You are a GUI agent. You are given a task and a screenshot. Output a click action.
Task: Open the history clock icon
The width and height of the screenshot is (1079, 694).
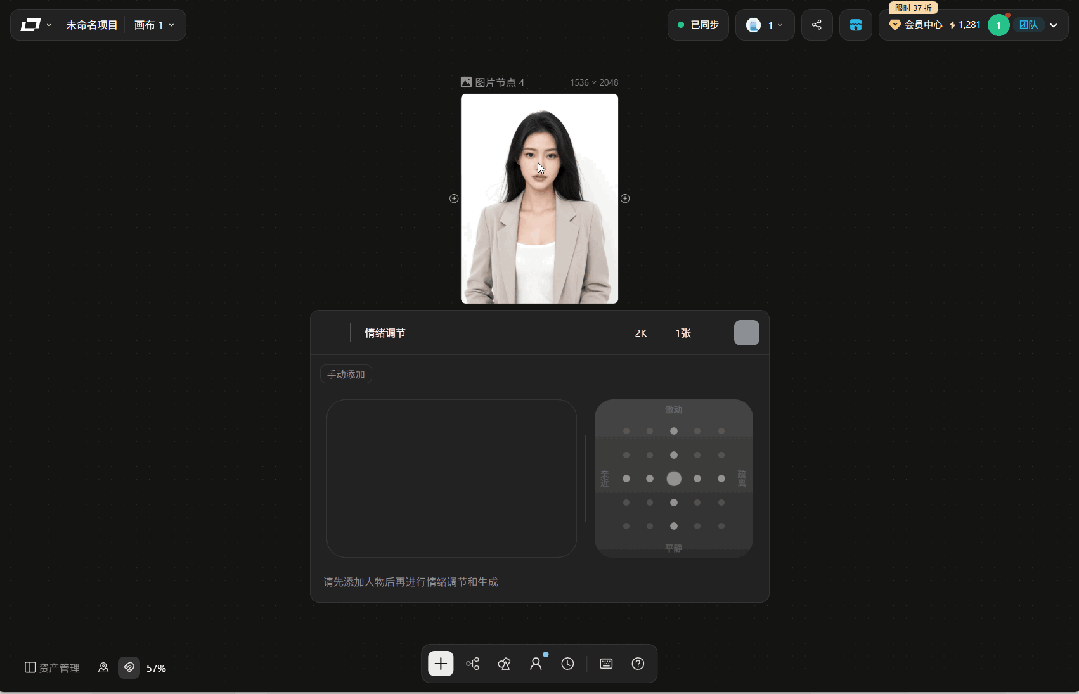tap(568, 664)
